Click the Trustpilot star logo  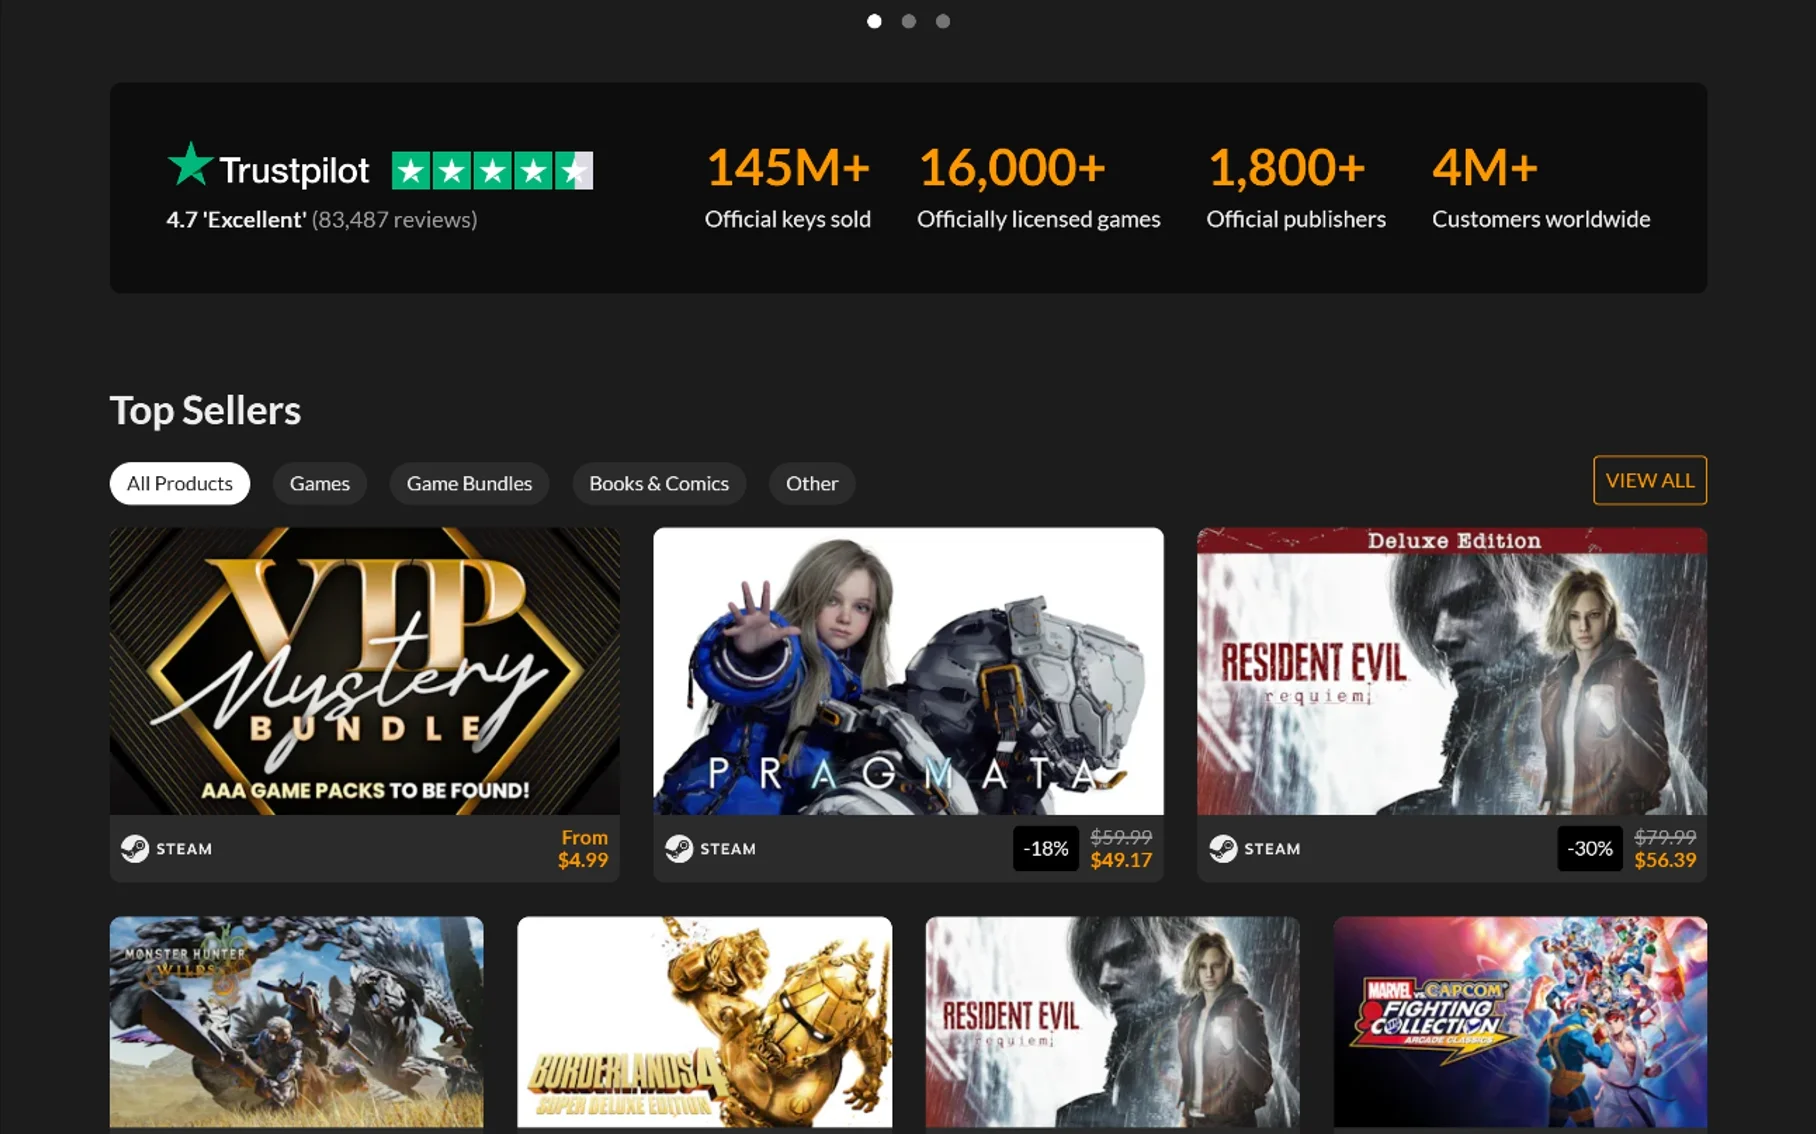(190, 164)
